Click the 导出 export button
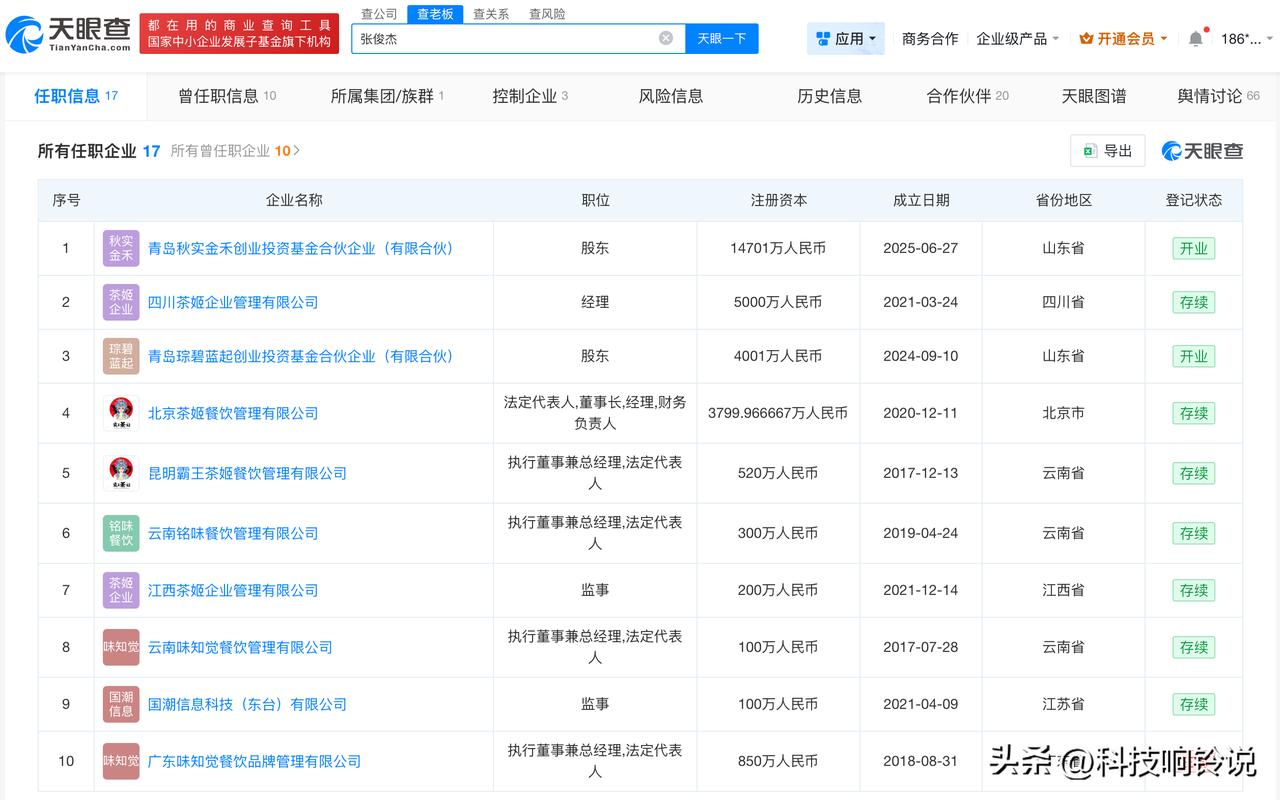This screenshot has width=1280, height=800. [x=1107, y=151]
